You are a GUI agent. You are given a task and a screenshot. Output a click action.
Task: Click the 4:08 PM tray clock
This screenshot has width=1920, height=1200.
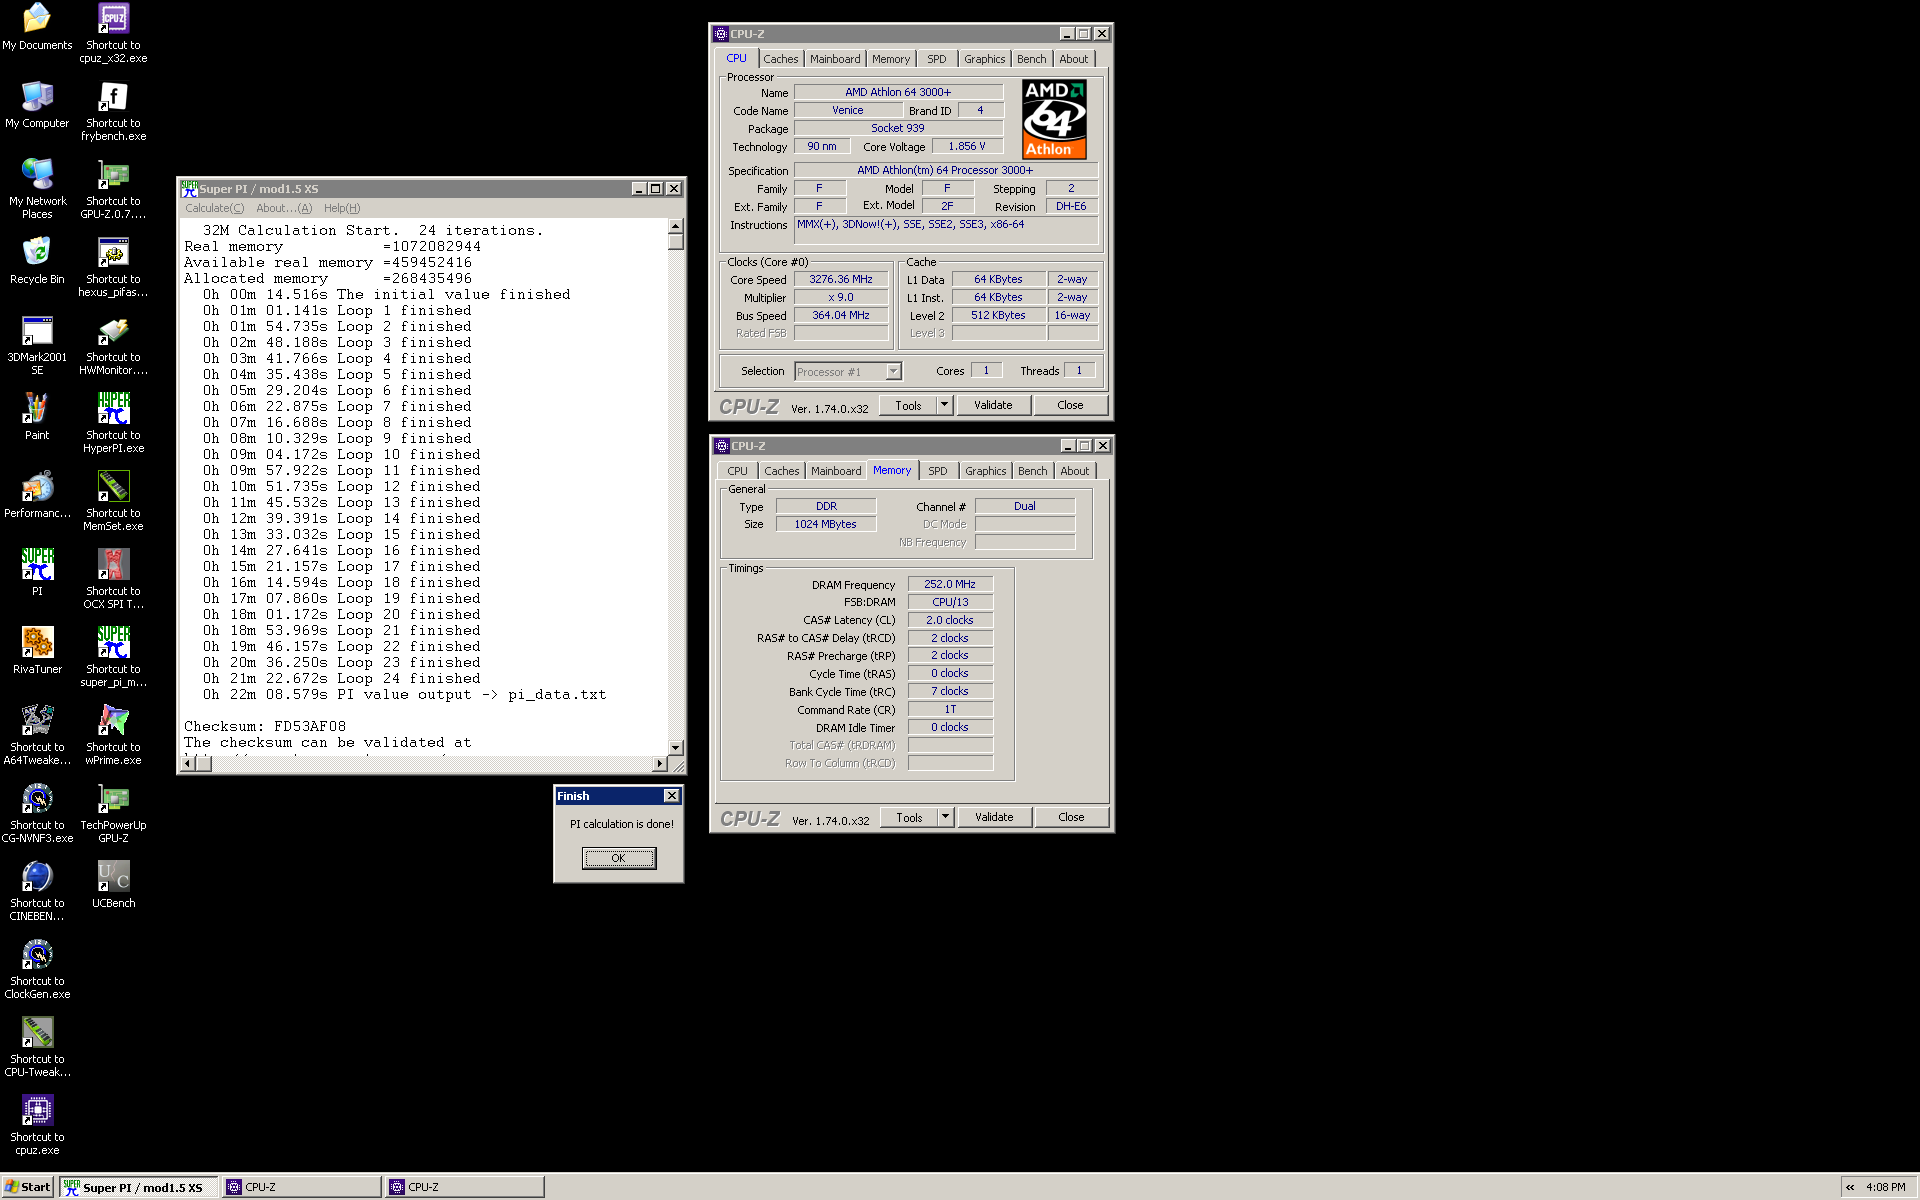(1886, 1187)
